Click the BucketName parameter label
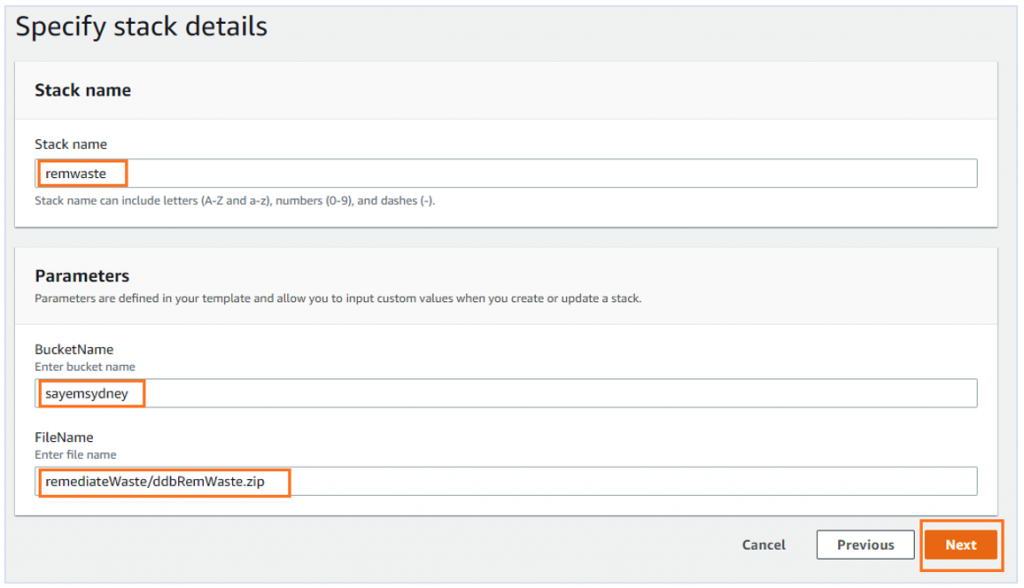This screenshot has width=1024, height=588. pos(72,349)
